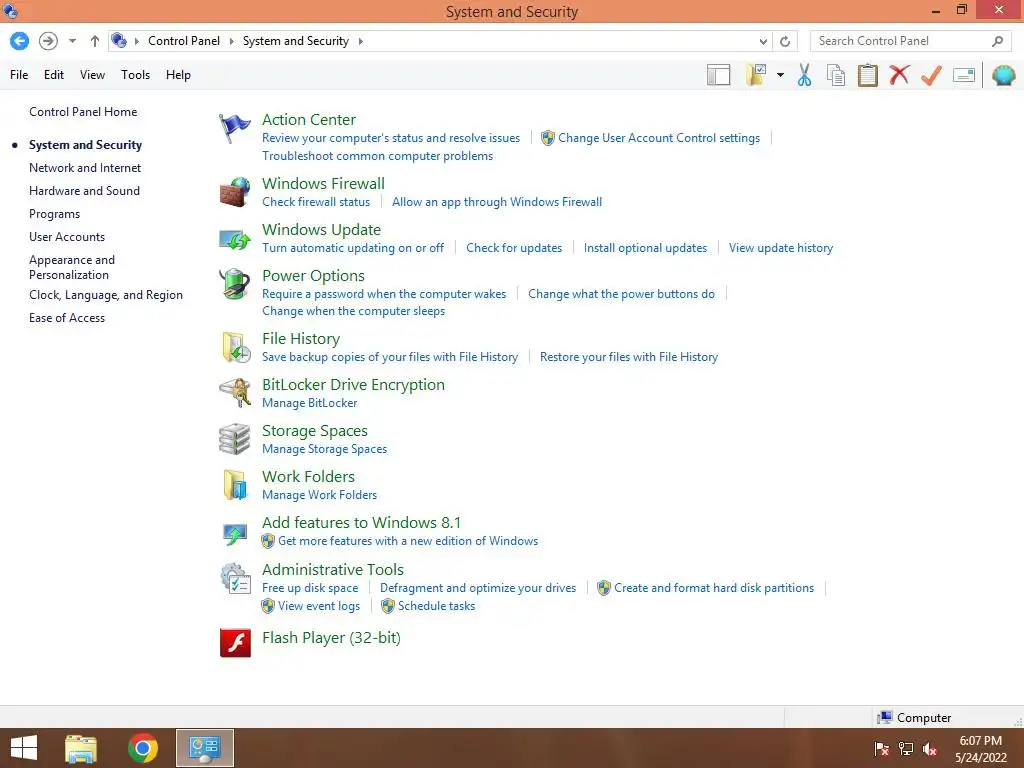Open the File menu
The image size is (1024, 768).
pyautogui.click(x=19, y=75)
